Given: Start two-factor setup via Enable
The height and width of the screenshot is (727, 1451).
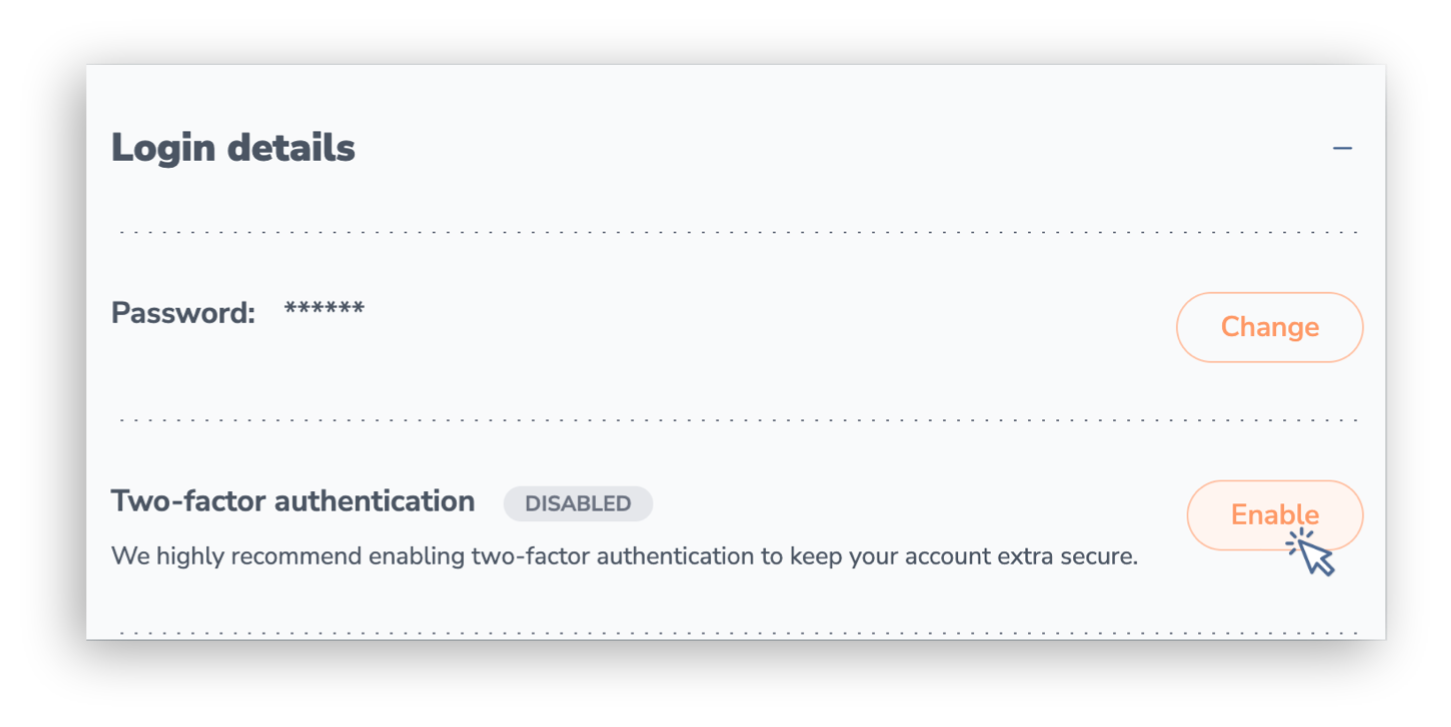Looking at the screenshot, I should [1274, 515].
